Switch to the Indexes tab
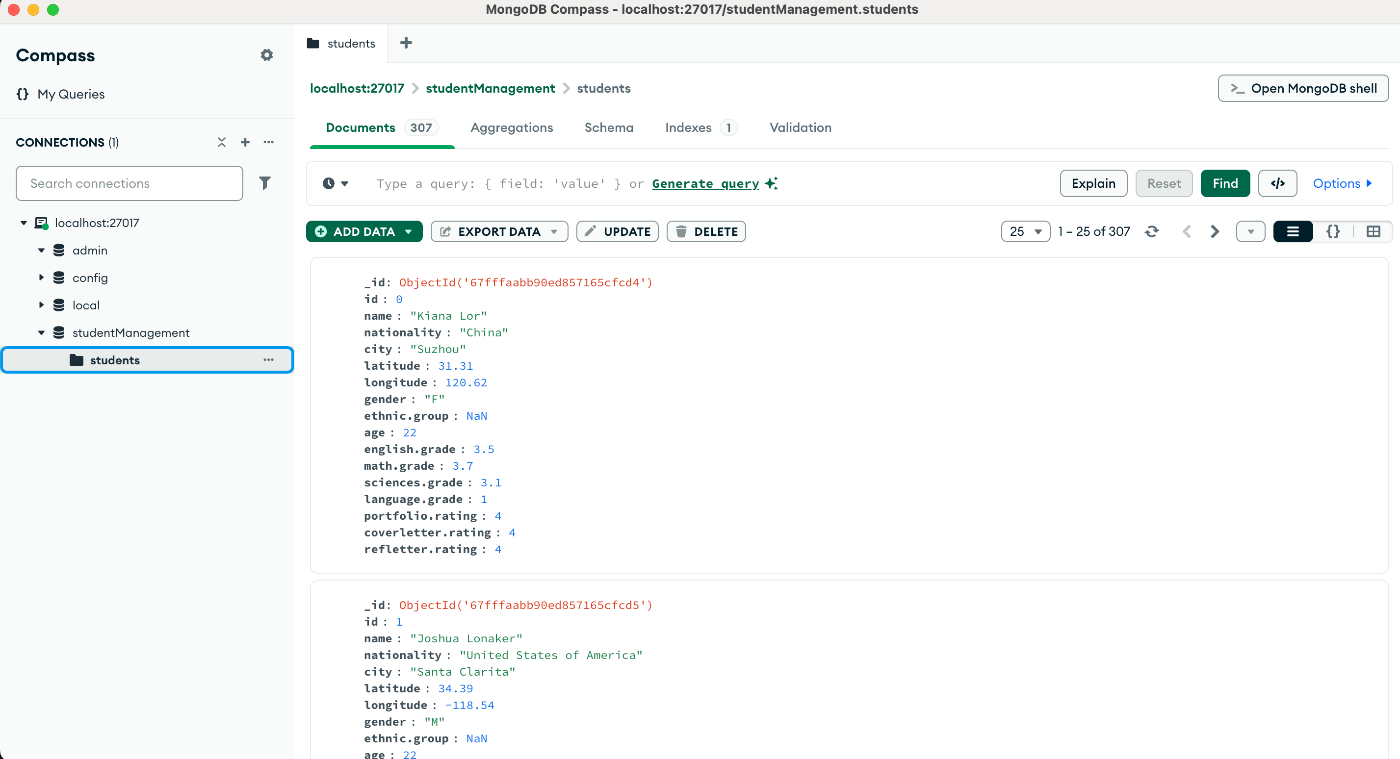This screenshot has height=759, width=1400. point(701,128)
